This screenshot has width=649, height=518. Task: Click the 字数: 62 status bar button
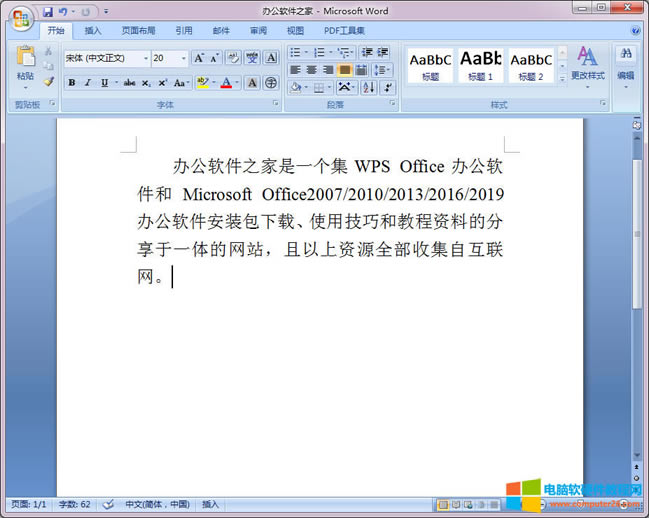(x=74, y=505)
